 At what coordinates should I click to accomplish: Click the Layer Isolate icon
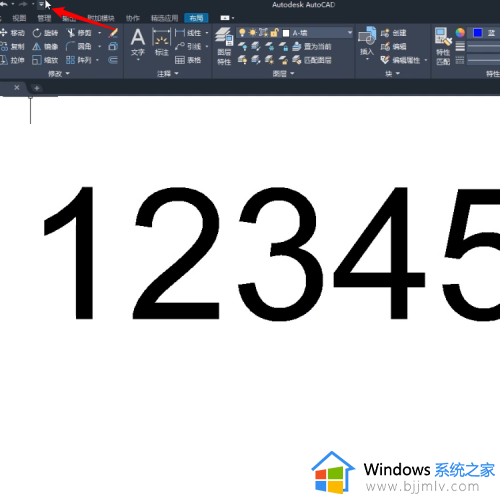point(256,46)
